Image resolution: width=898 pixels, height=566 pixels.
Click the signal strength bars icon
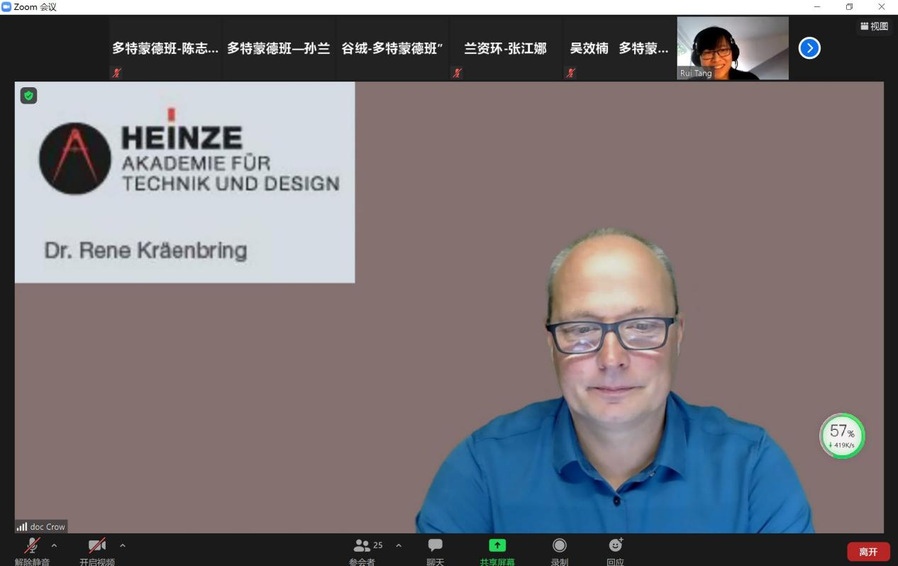point(22,526)
